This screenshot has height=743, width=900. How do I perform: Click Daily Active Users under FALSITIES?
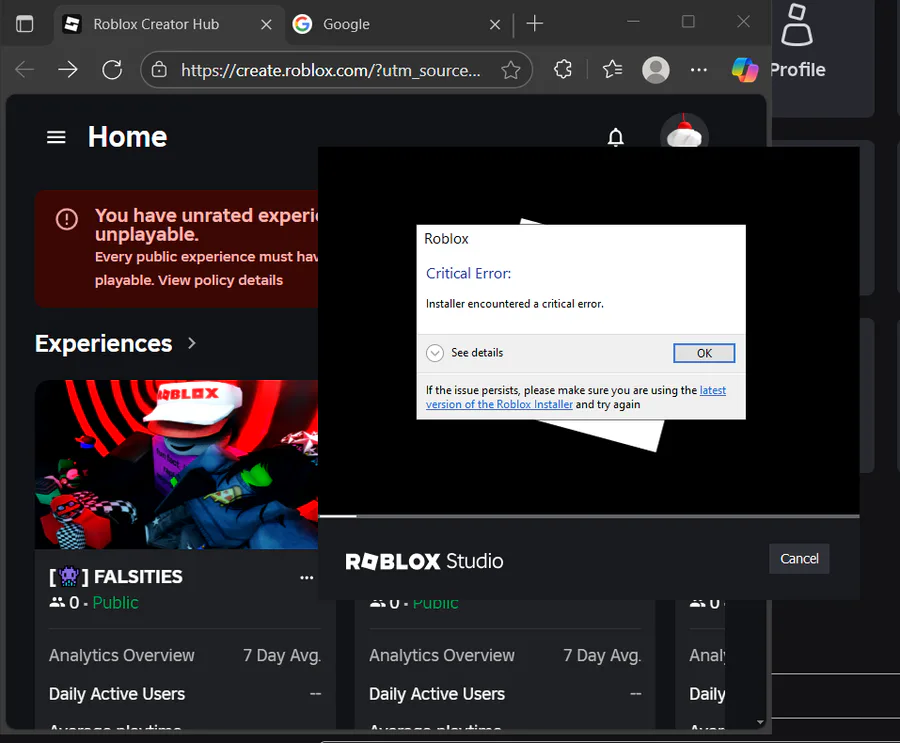(117, 694)
